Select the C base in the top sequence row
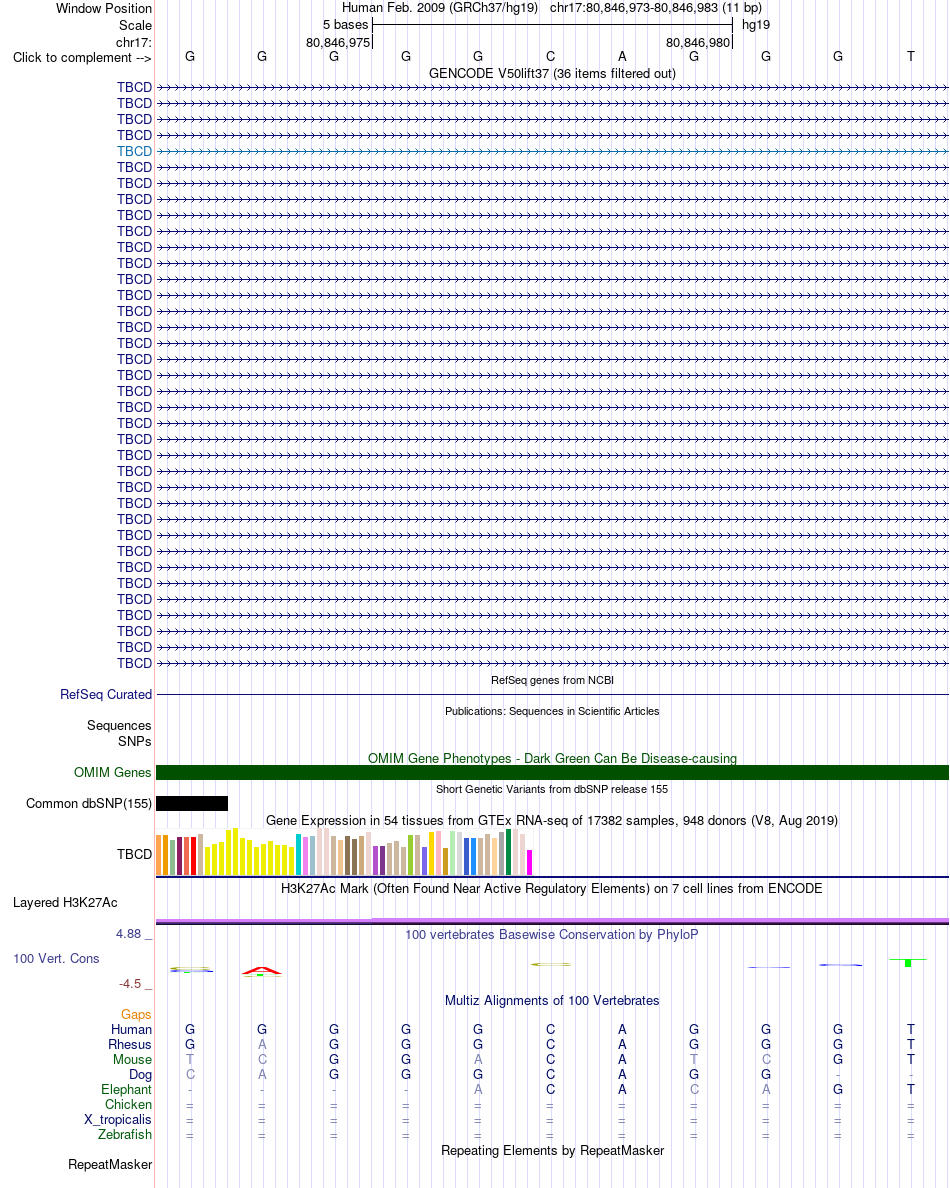Screen dimensions: 950x1188 551,57
